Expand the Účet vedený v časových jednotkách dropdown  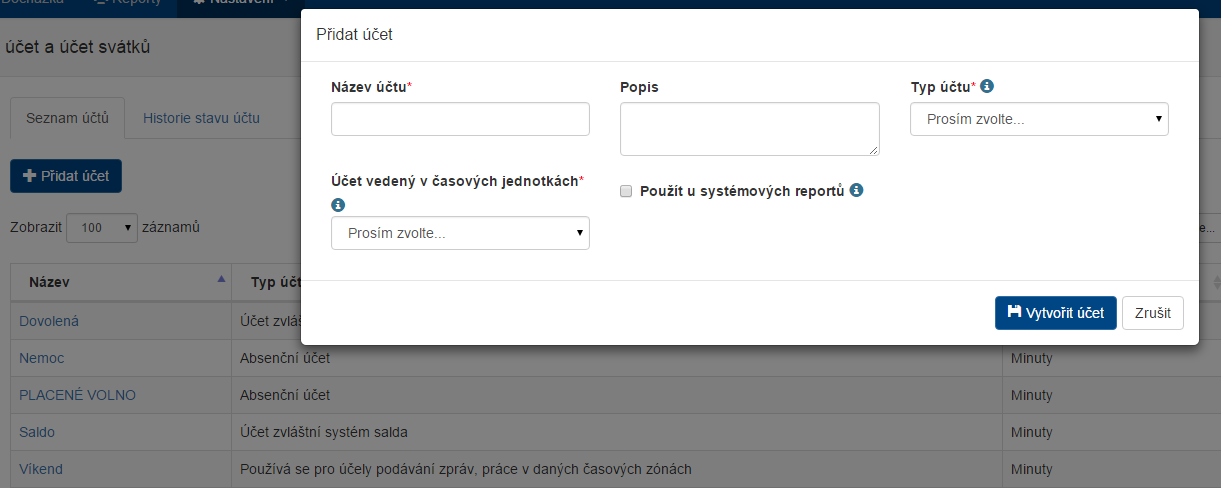tap(460, 233)
